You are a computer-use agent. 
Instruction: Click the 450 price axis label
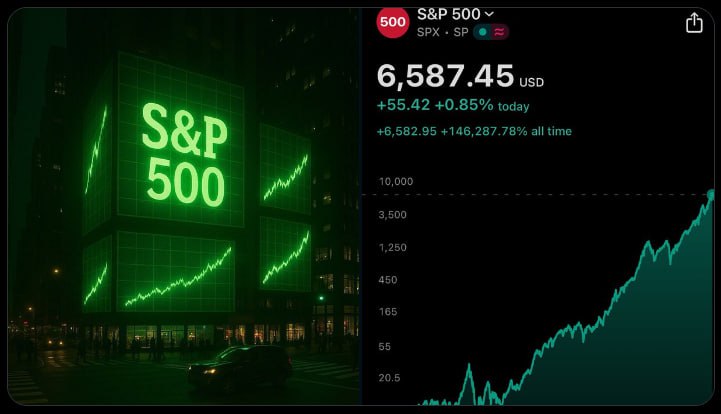[388, 280]
